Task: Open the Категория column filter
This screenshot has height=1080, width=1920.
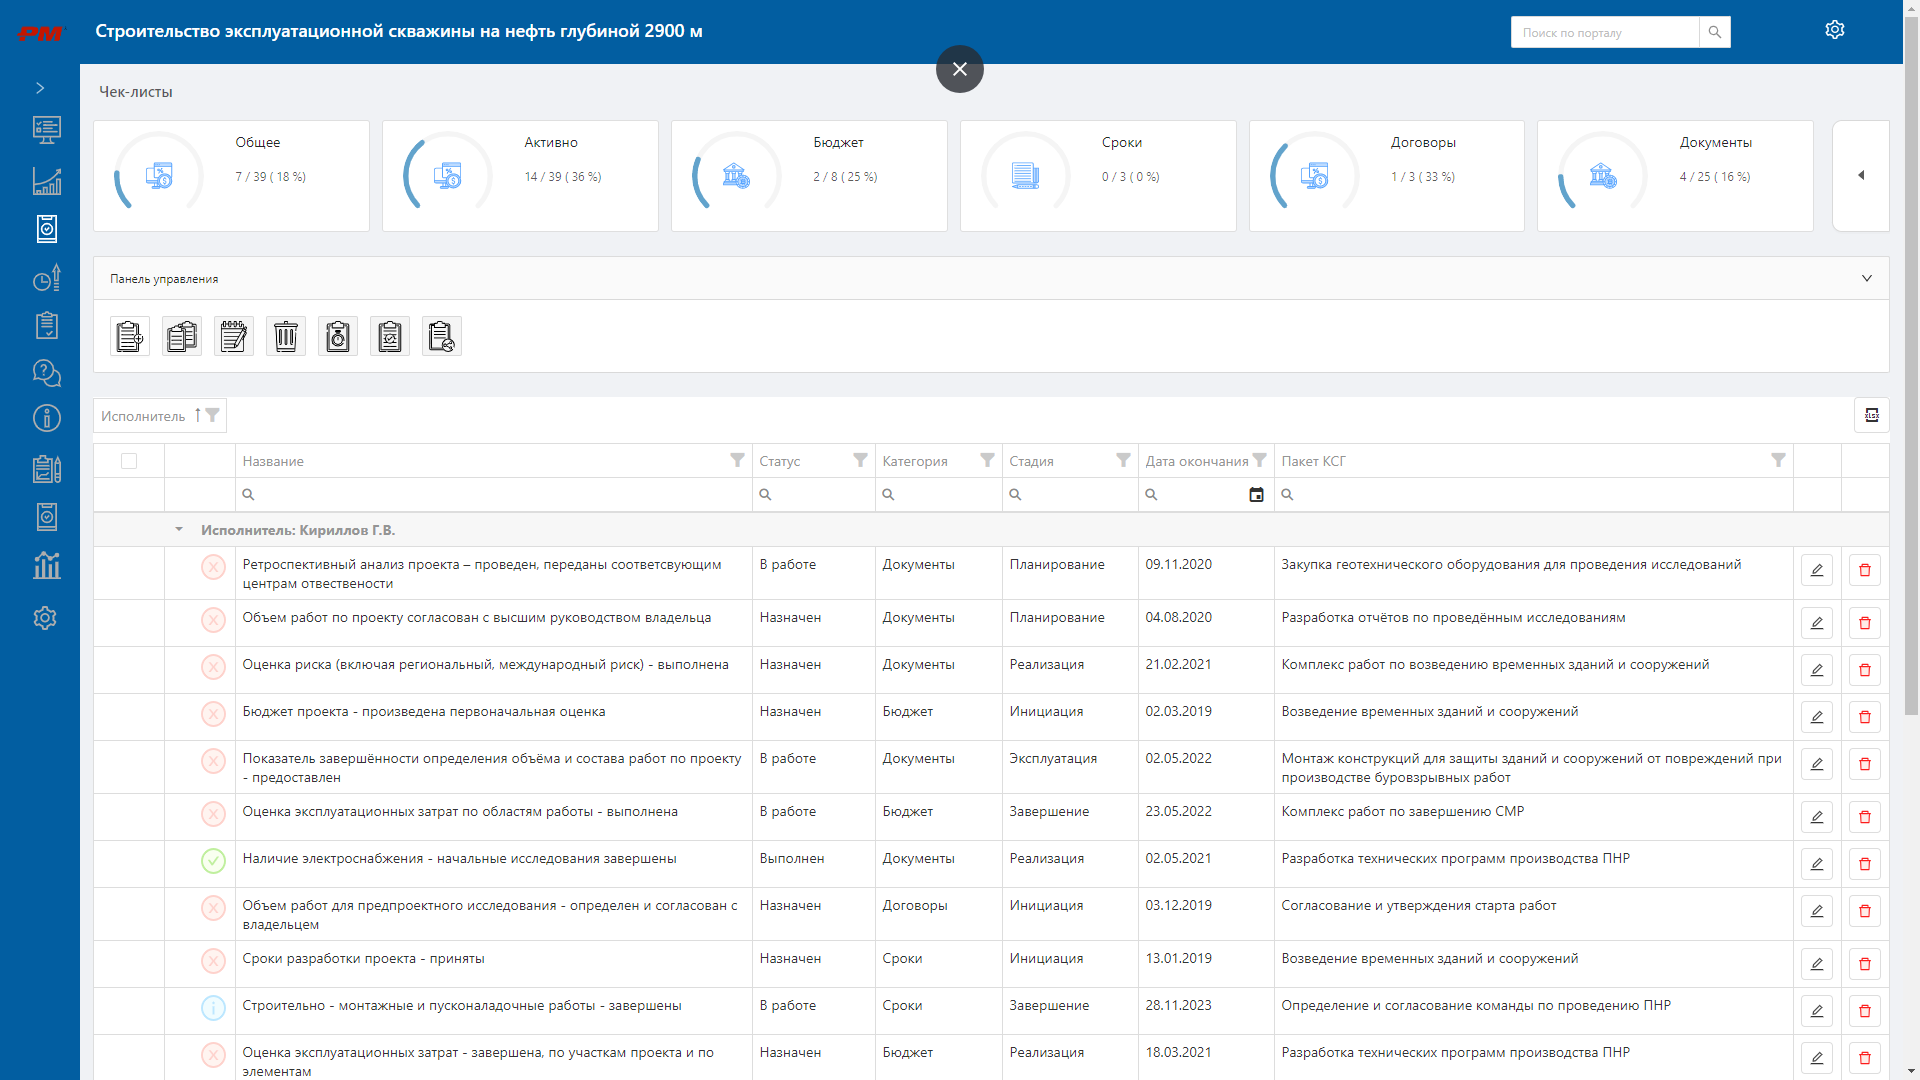Action: pyautogui.click(x=987, y=460)
